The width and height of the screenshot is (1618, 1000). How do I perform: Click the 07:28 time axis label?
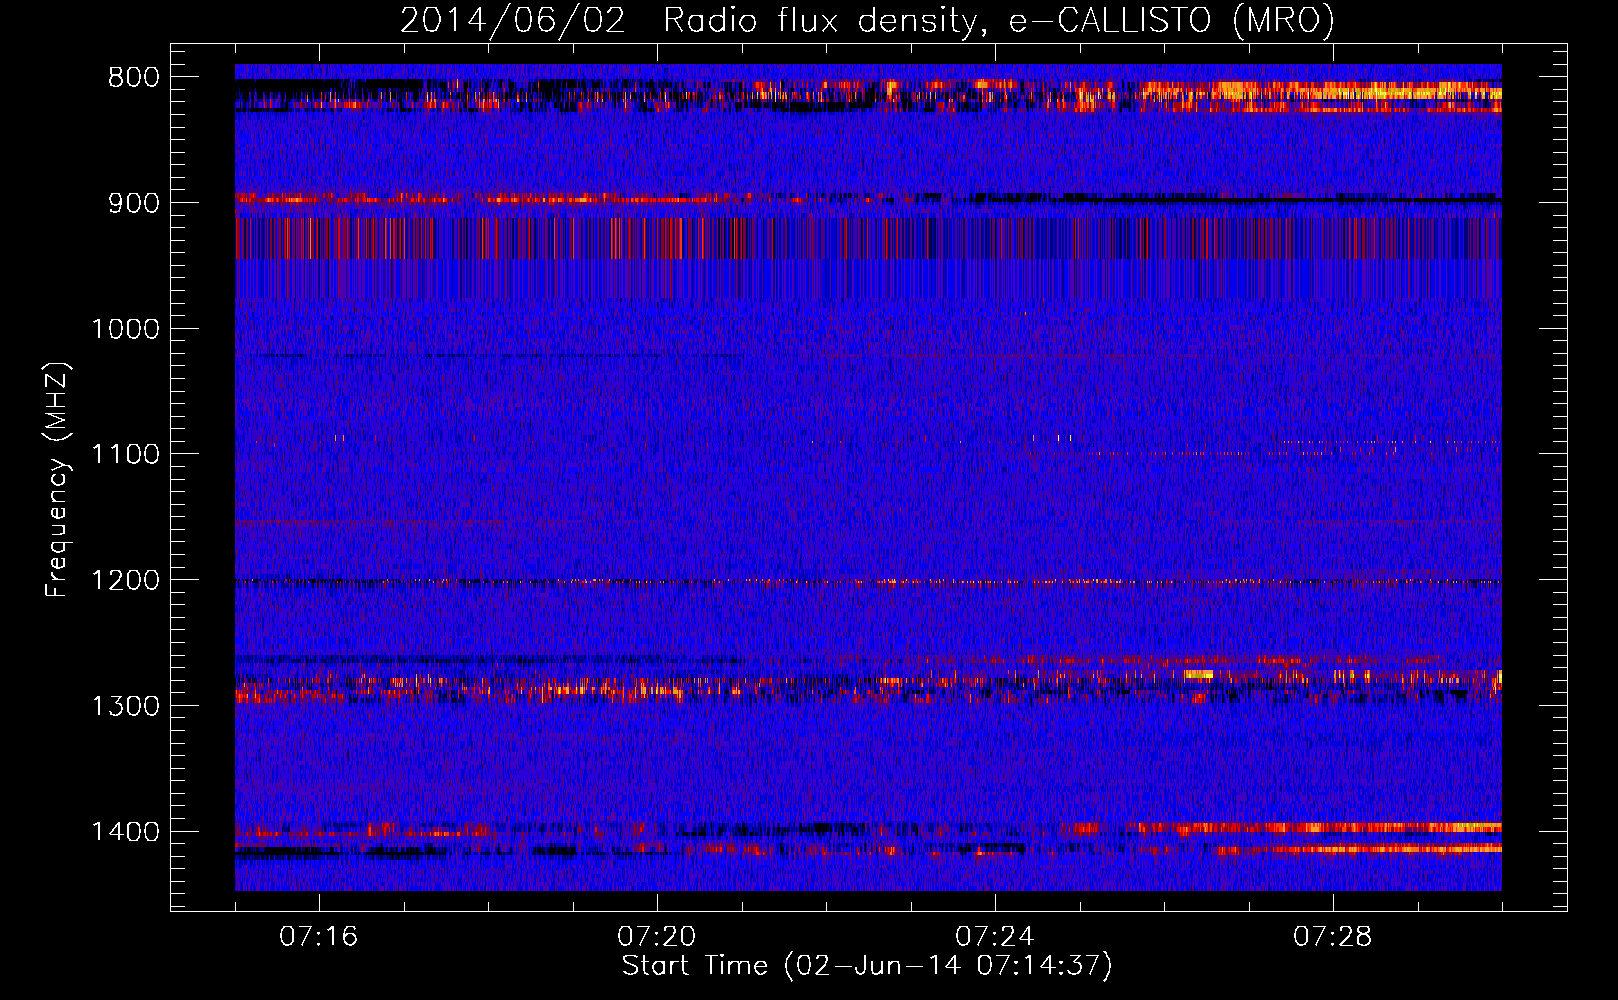point(1332,937)
